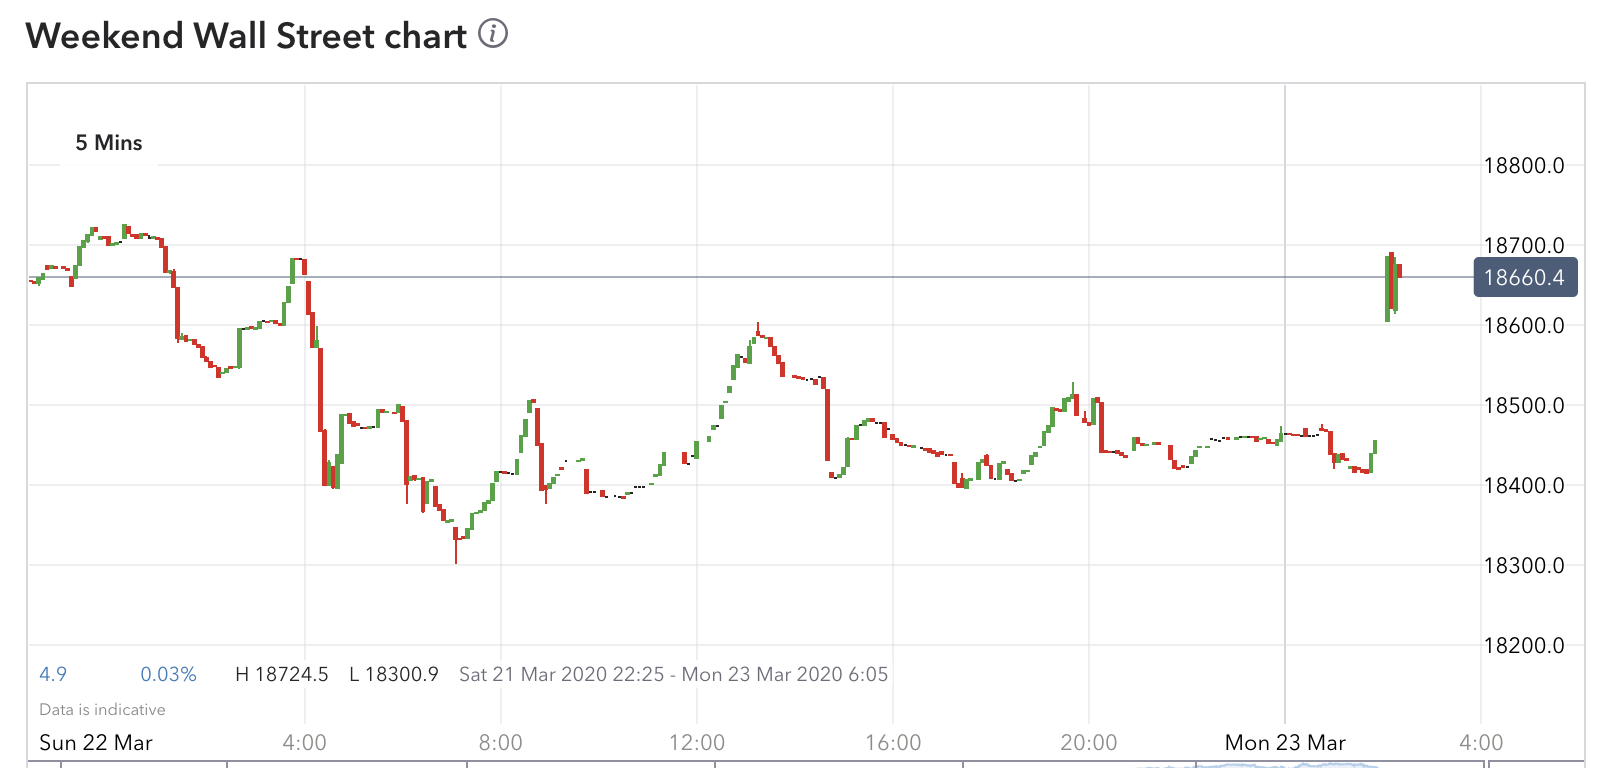This screenshot has width=1604, height=768.
Task: Click the 20:00 time axis label
Action: [x=1089, y=742]
